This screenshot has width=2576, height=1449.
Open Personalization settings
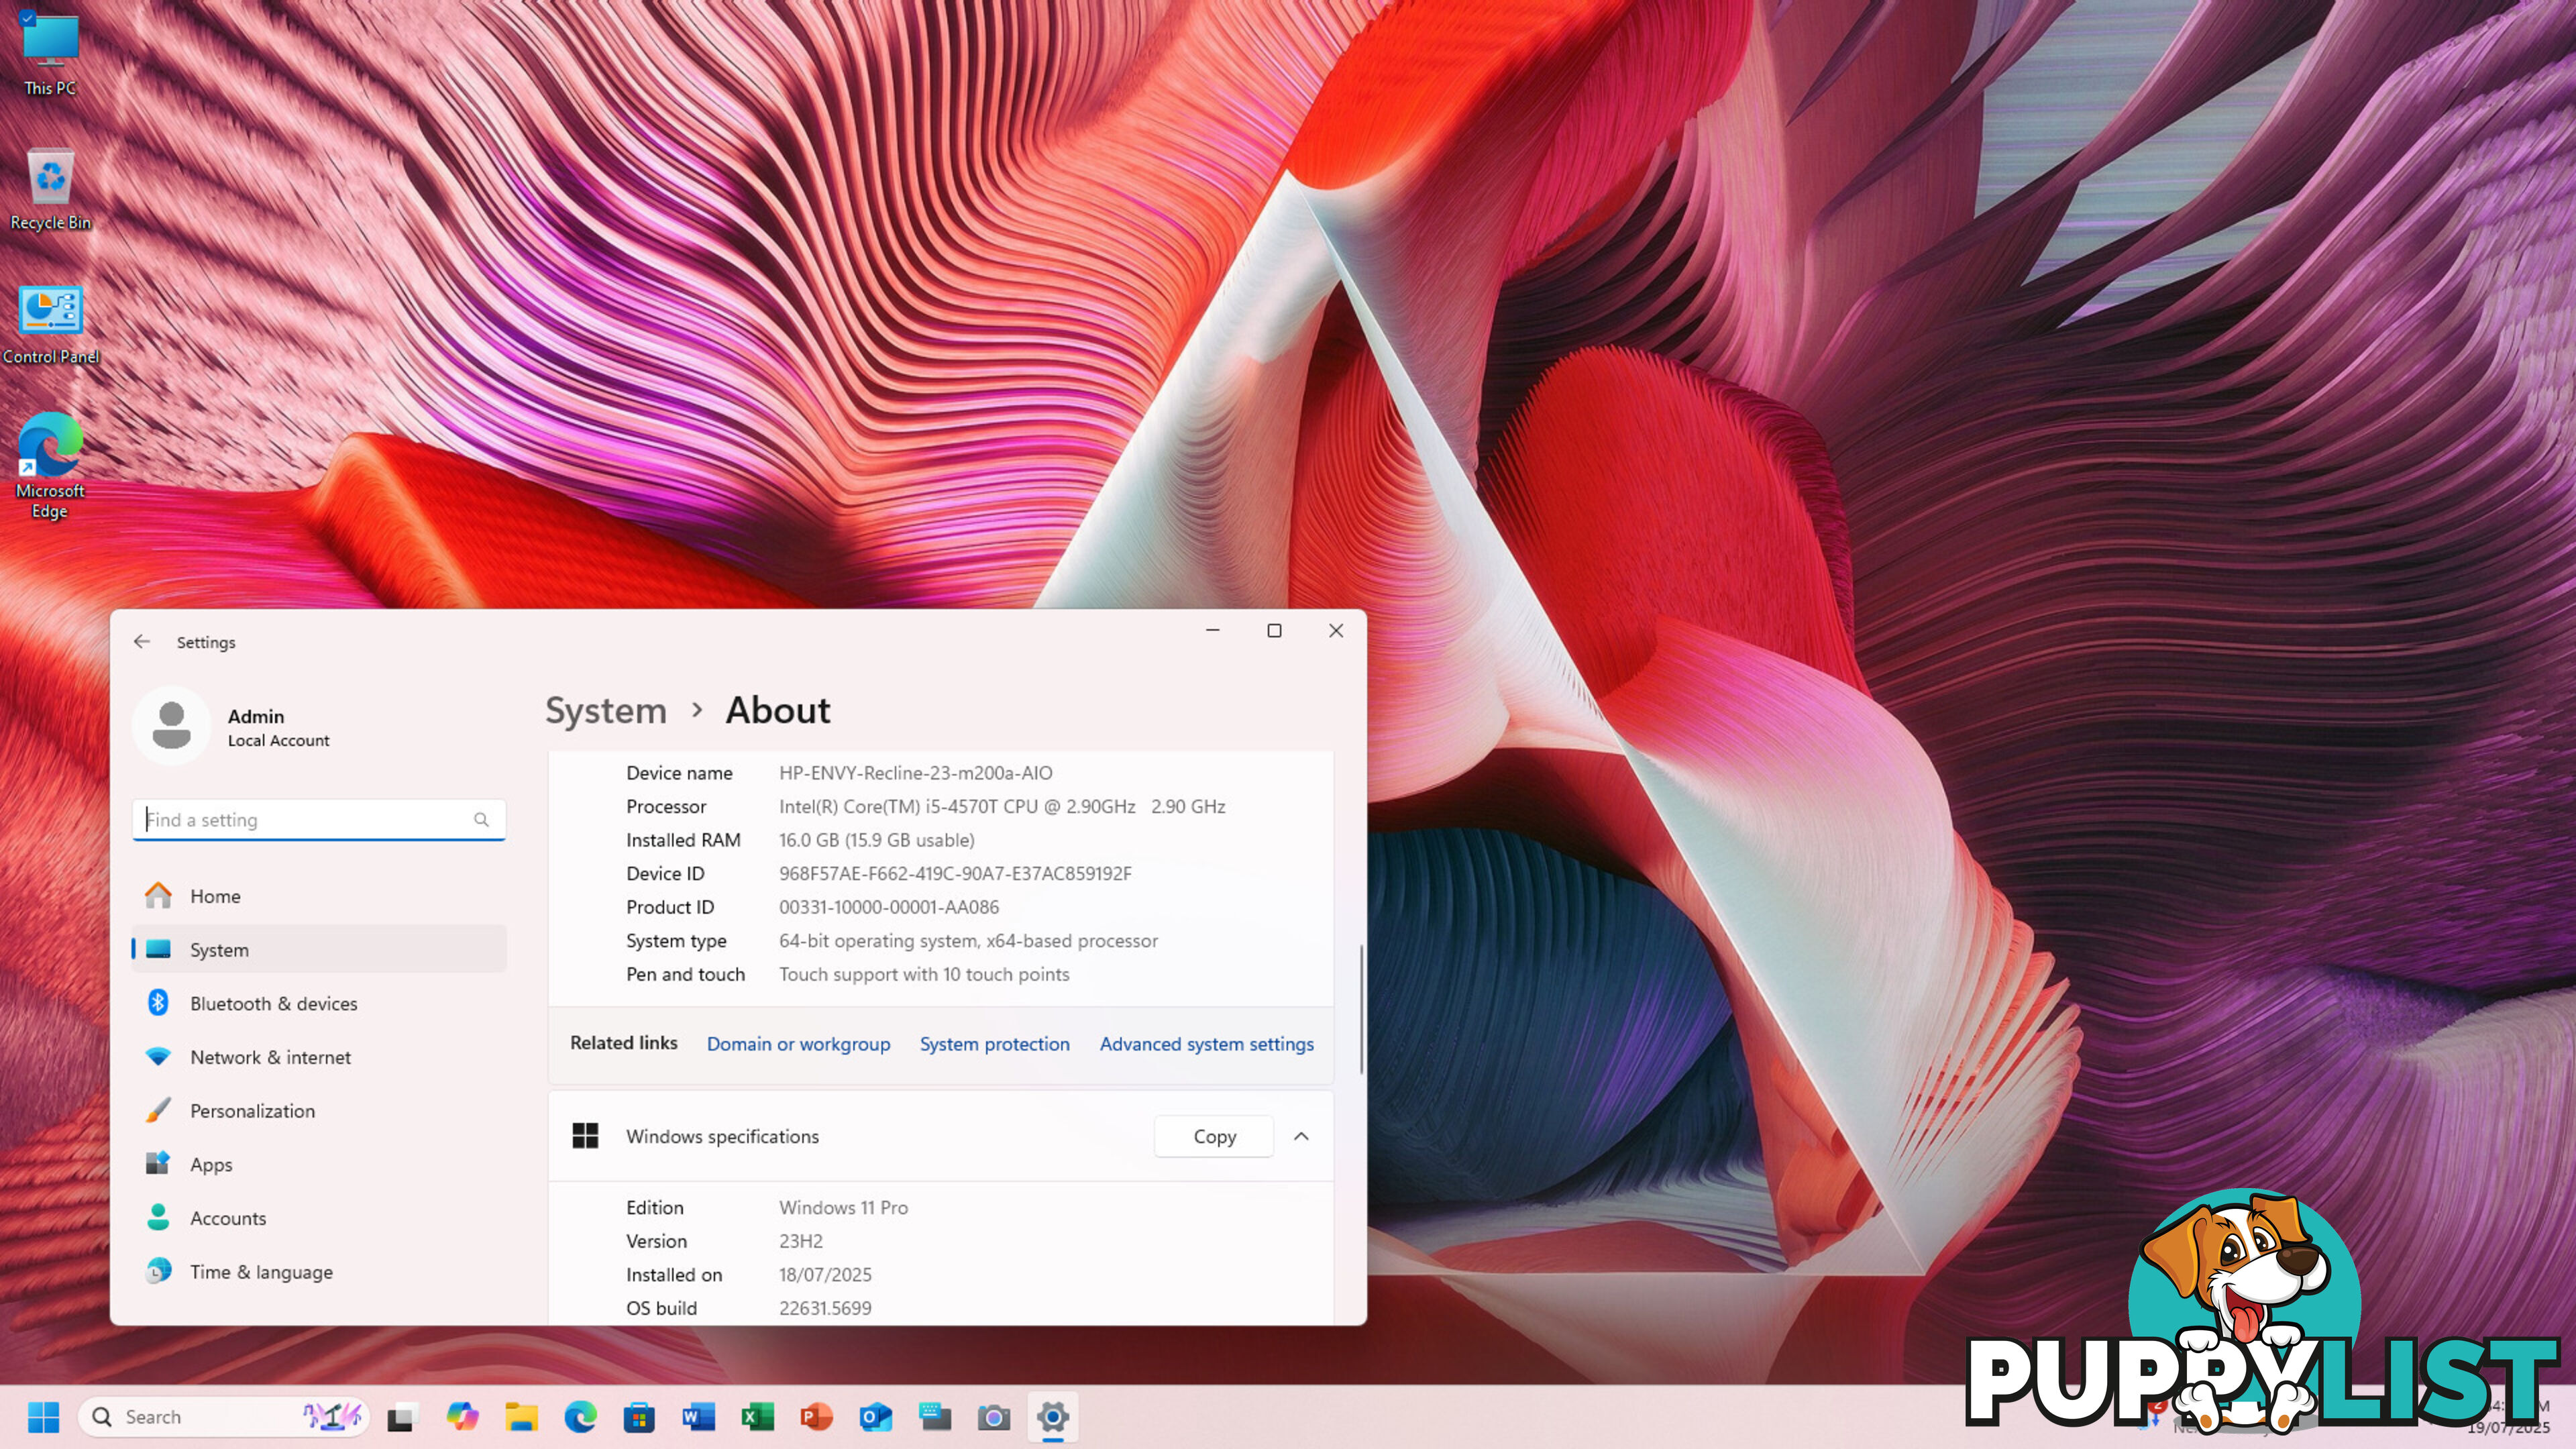318,1111
